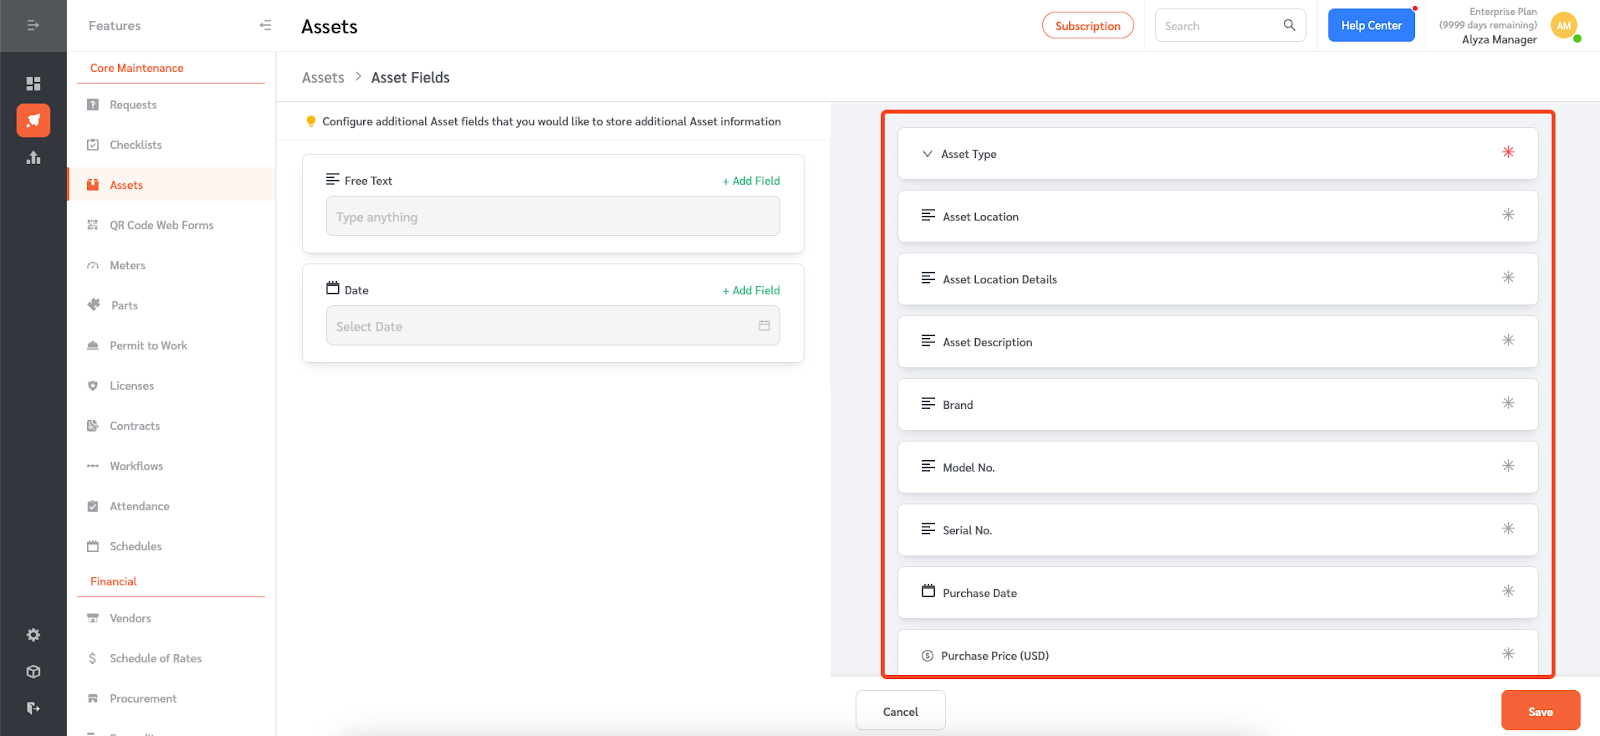Screen dimensions: 1600x736
Task: Click the Financial section header
Action: [x=113, y=581]
